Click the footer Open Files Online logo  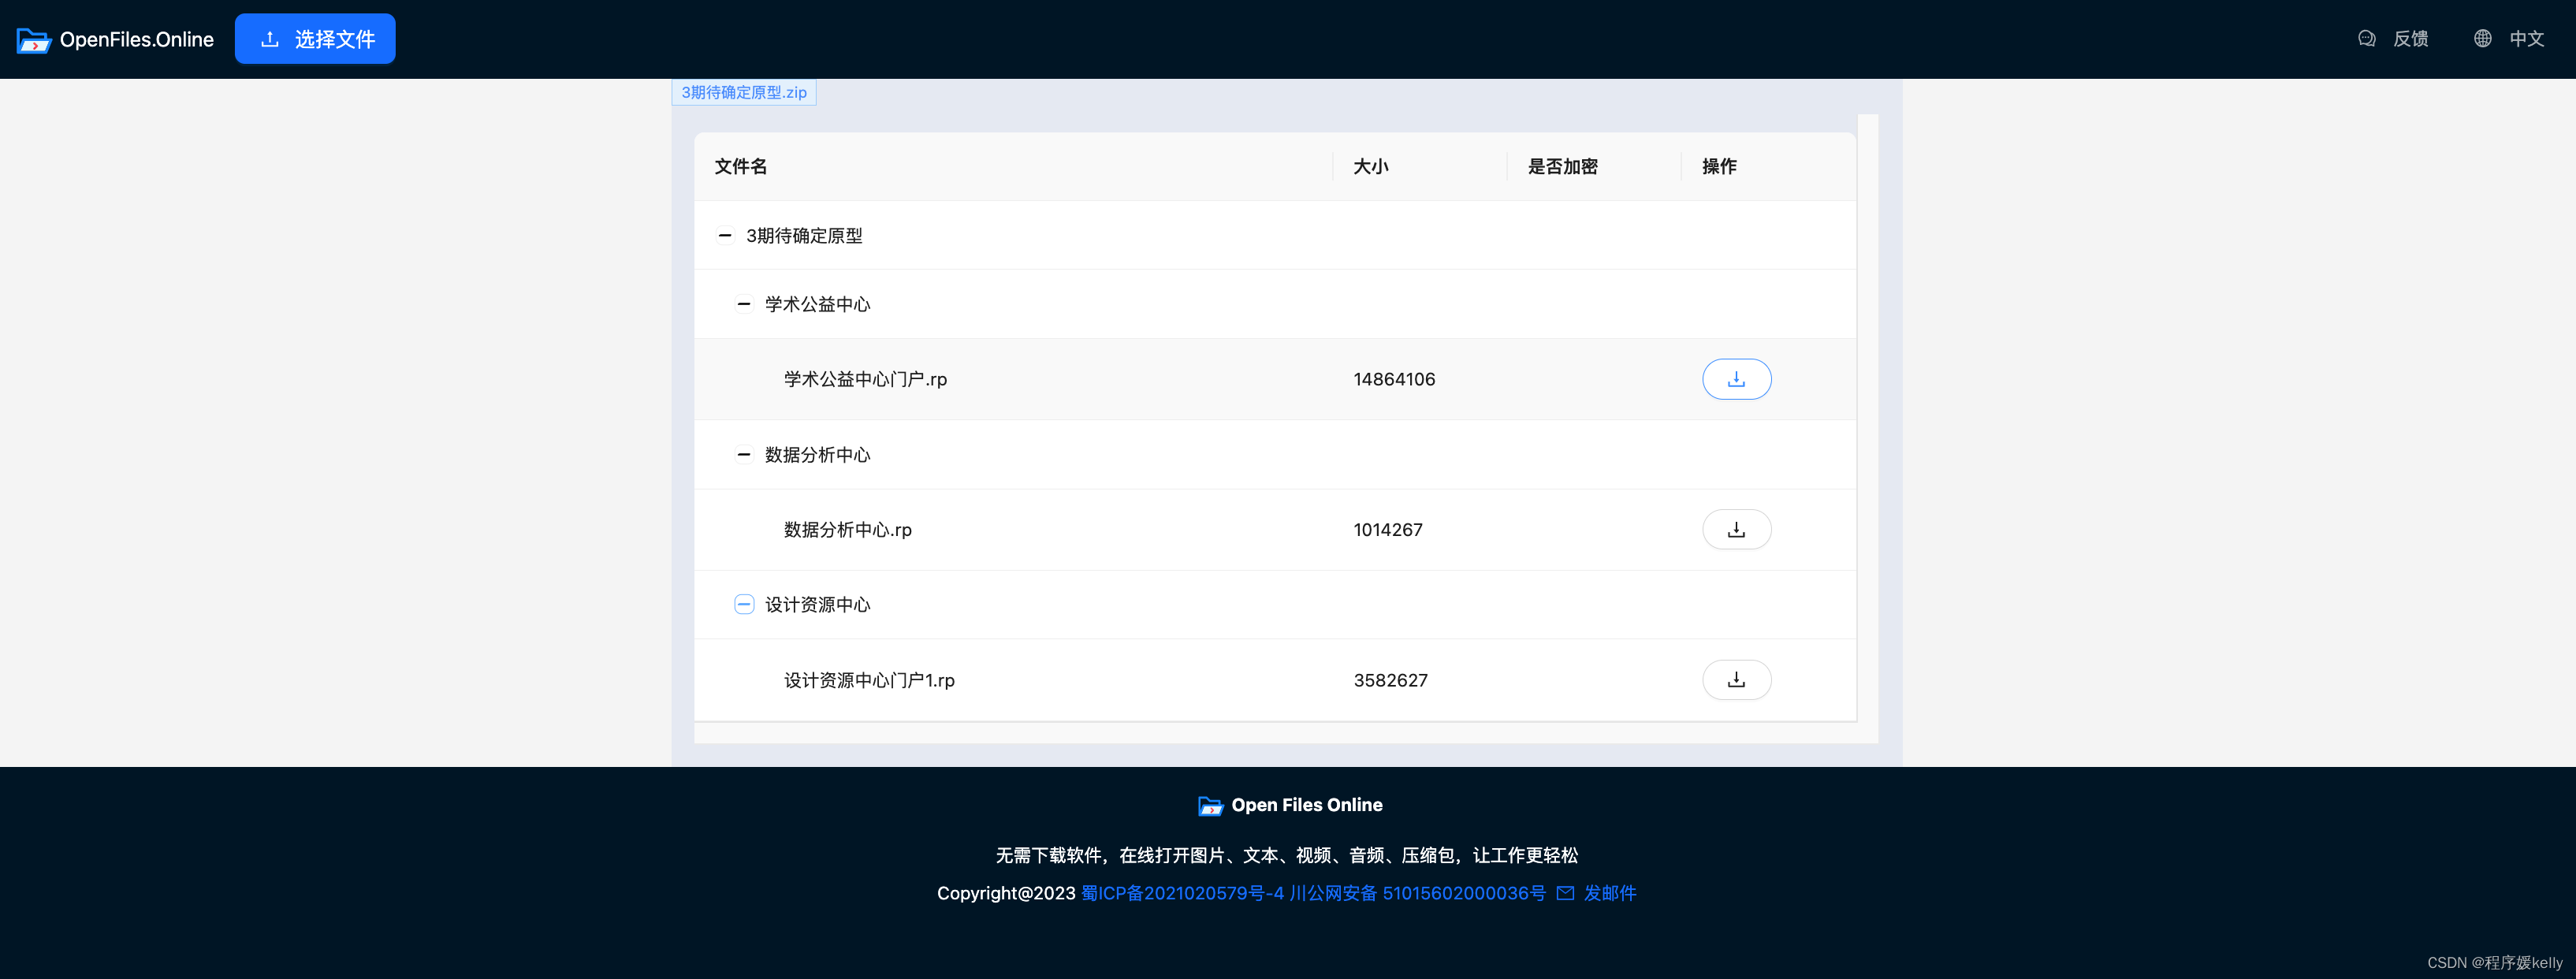point(1210,806)
